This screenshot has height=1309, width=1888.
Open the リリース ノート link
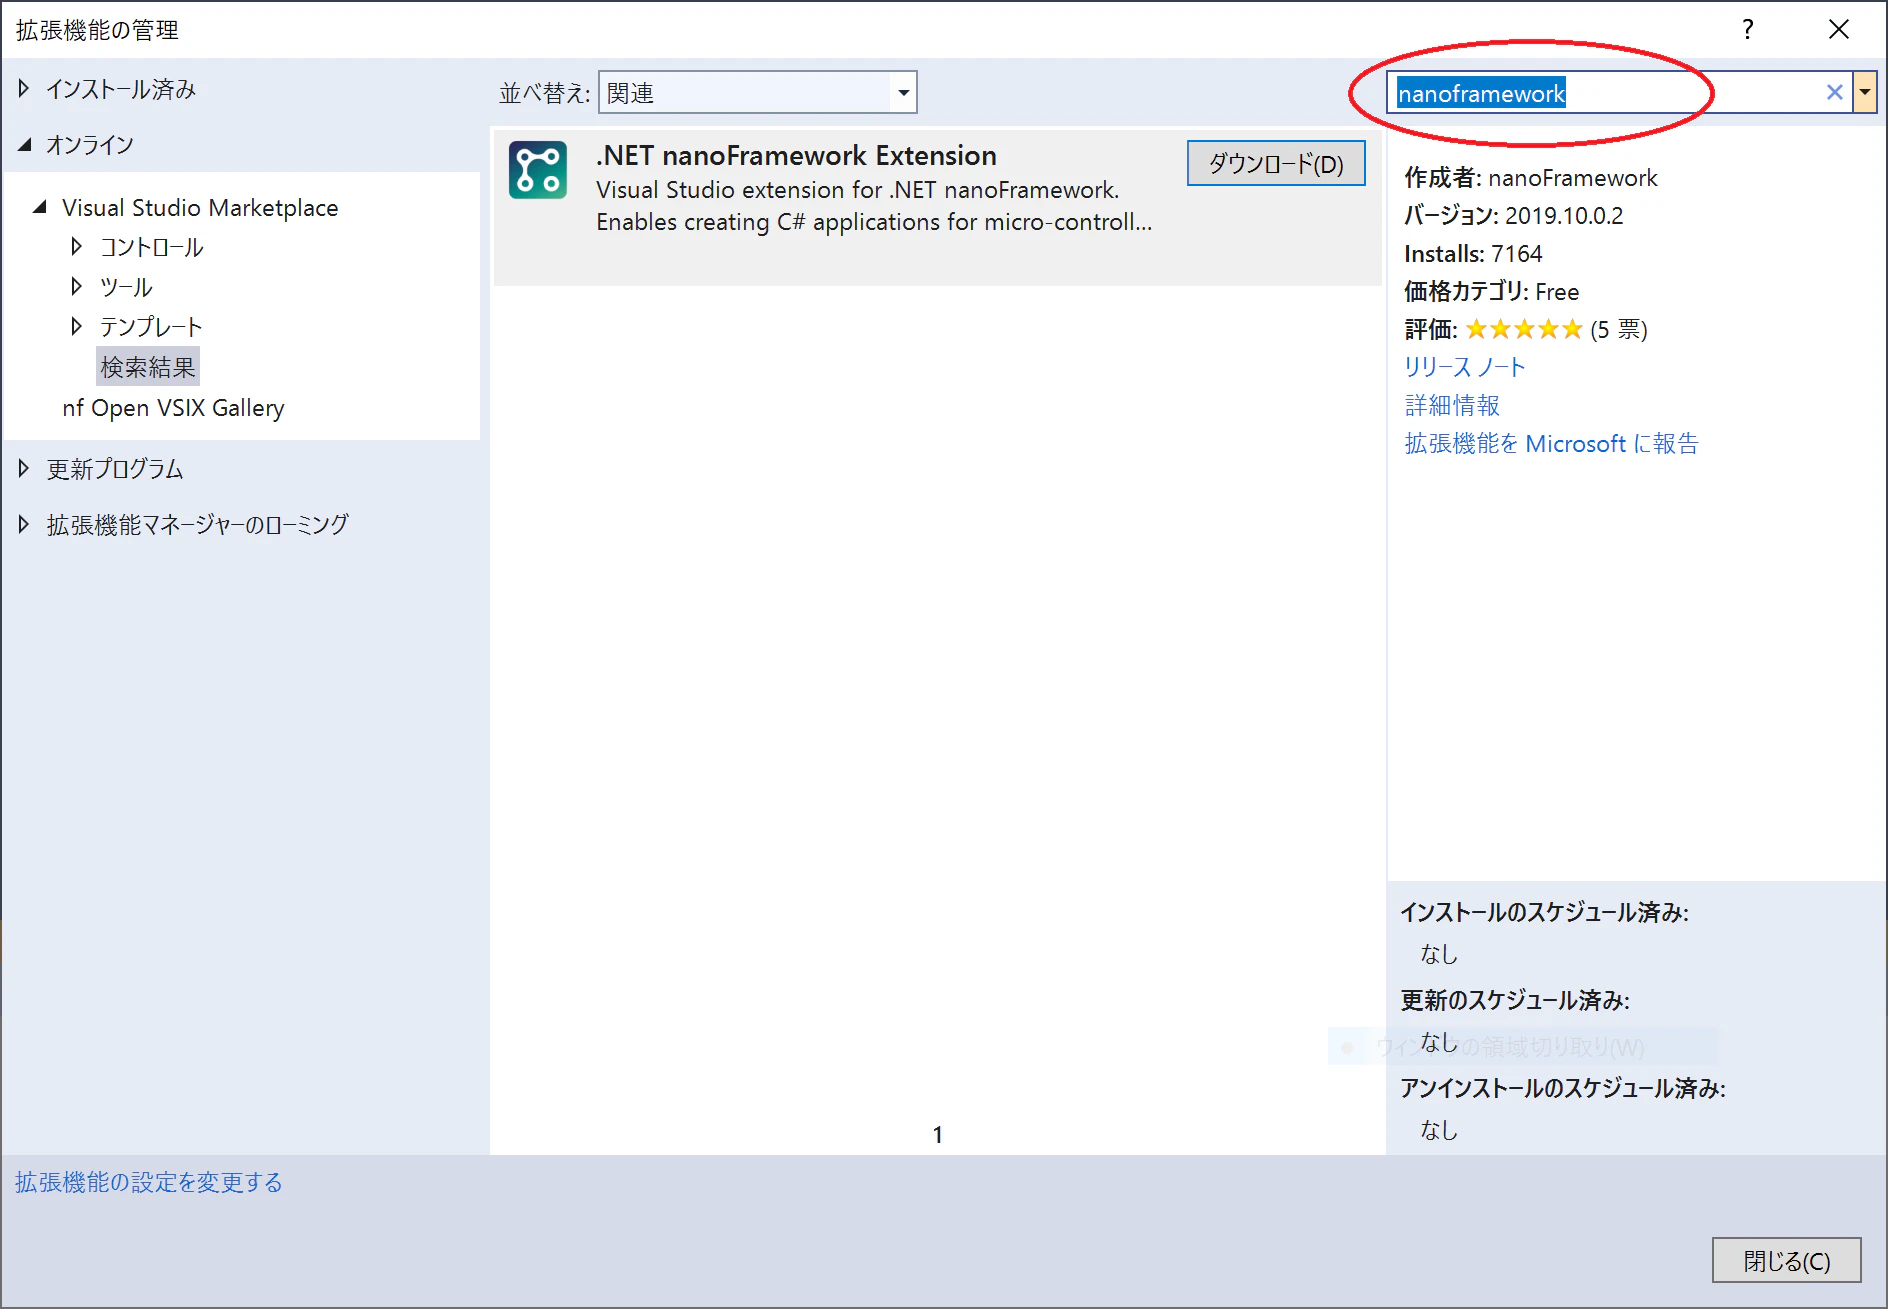pos(1465,367)
